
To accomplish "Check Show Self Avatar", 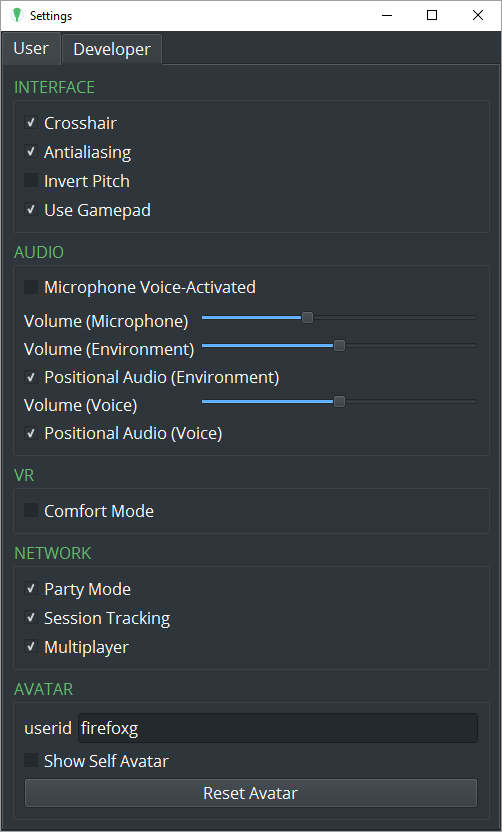I will click(x=31, y=760).
